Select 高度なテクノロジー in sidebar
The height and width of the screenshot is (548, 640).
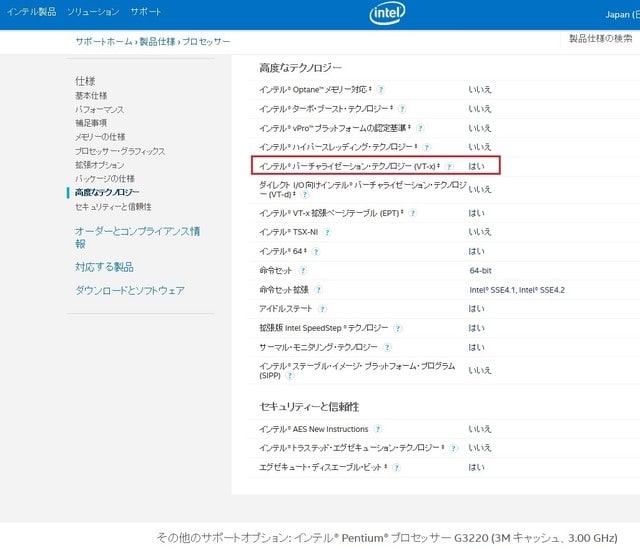coord(107,192)
